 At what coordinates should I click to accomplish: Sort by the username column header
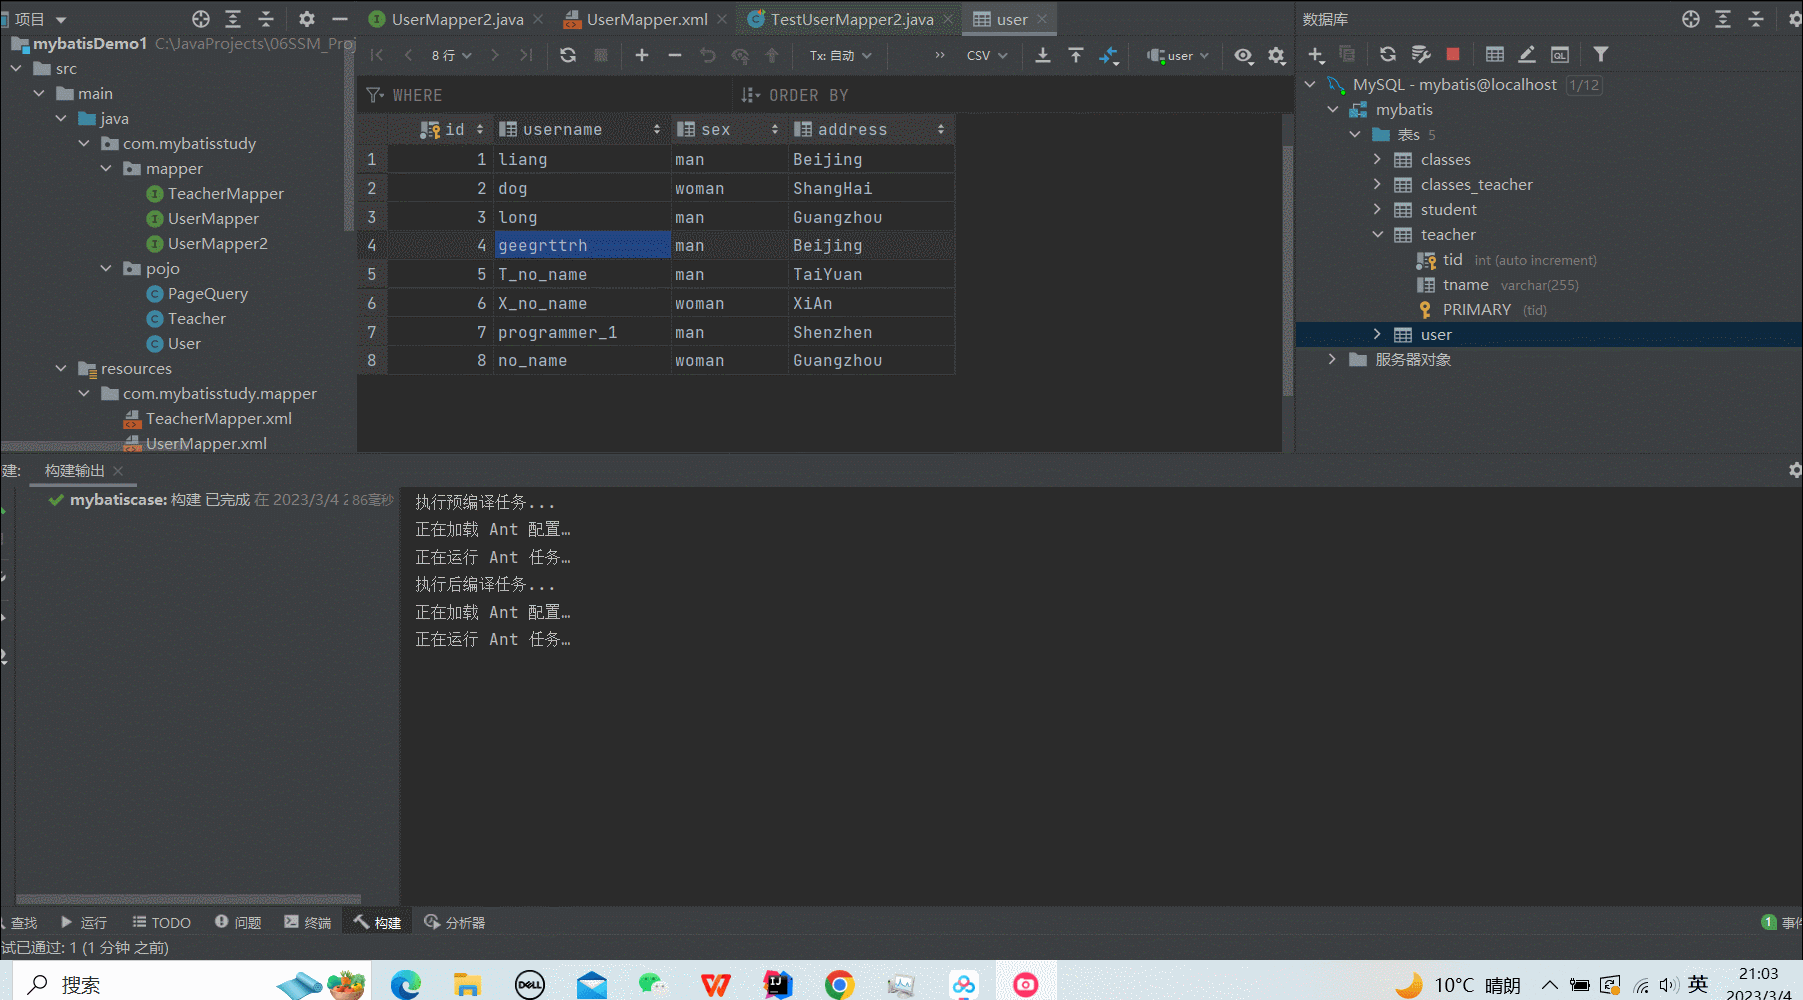pos(580,129)
